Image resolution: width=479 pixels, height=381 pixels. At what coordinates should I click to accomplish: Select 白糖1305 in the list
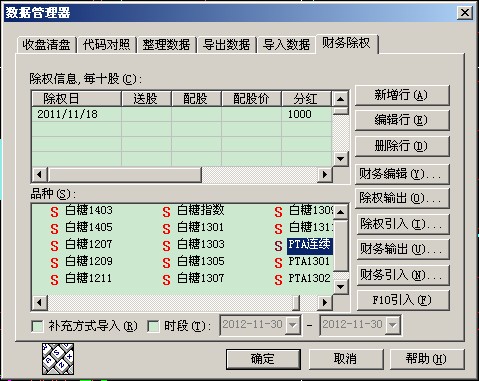[201, 261]
